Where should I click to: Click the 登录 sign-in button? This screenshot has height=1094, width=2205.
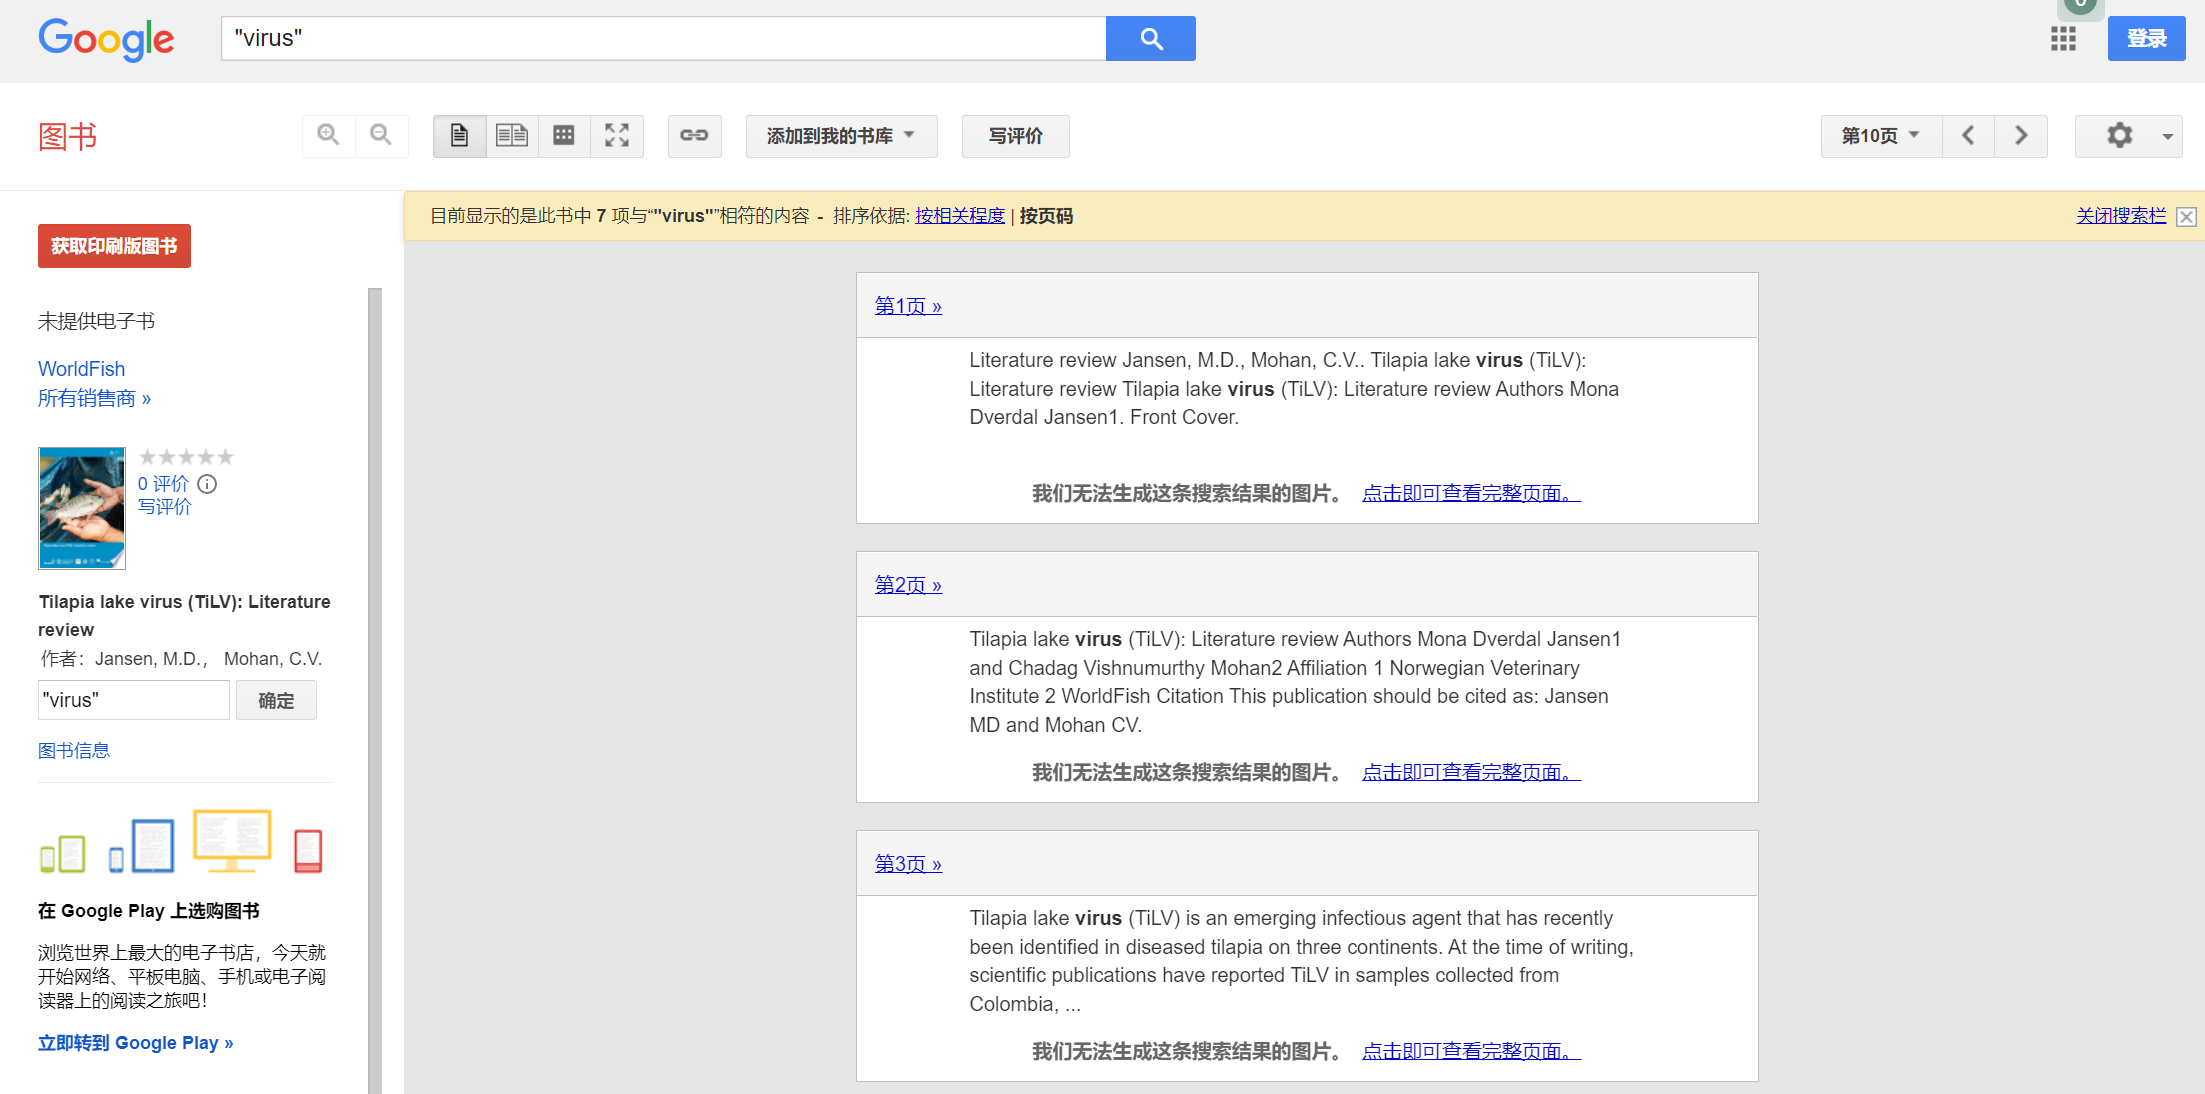(x=2146, y=39)
